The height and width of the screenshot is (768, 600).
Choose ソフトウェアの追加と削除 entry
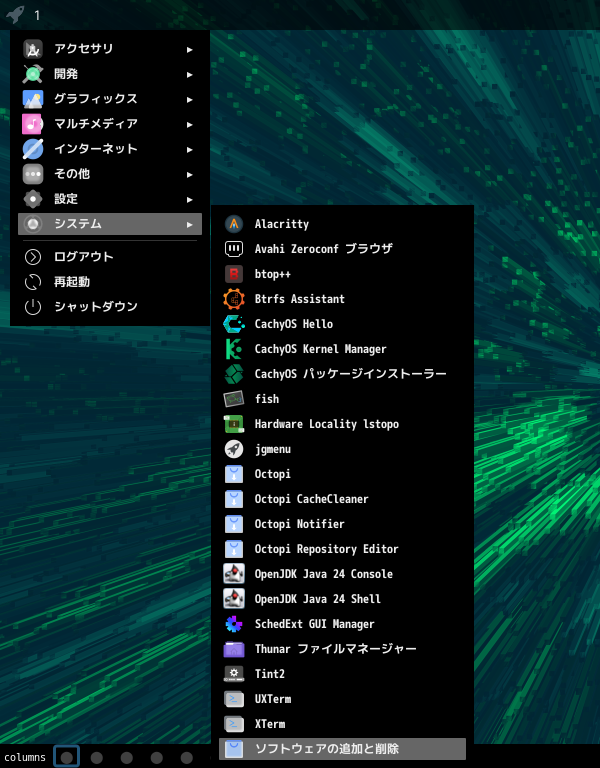342,749
